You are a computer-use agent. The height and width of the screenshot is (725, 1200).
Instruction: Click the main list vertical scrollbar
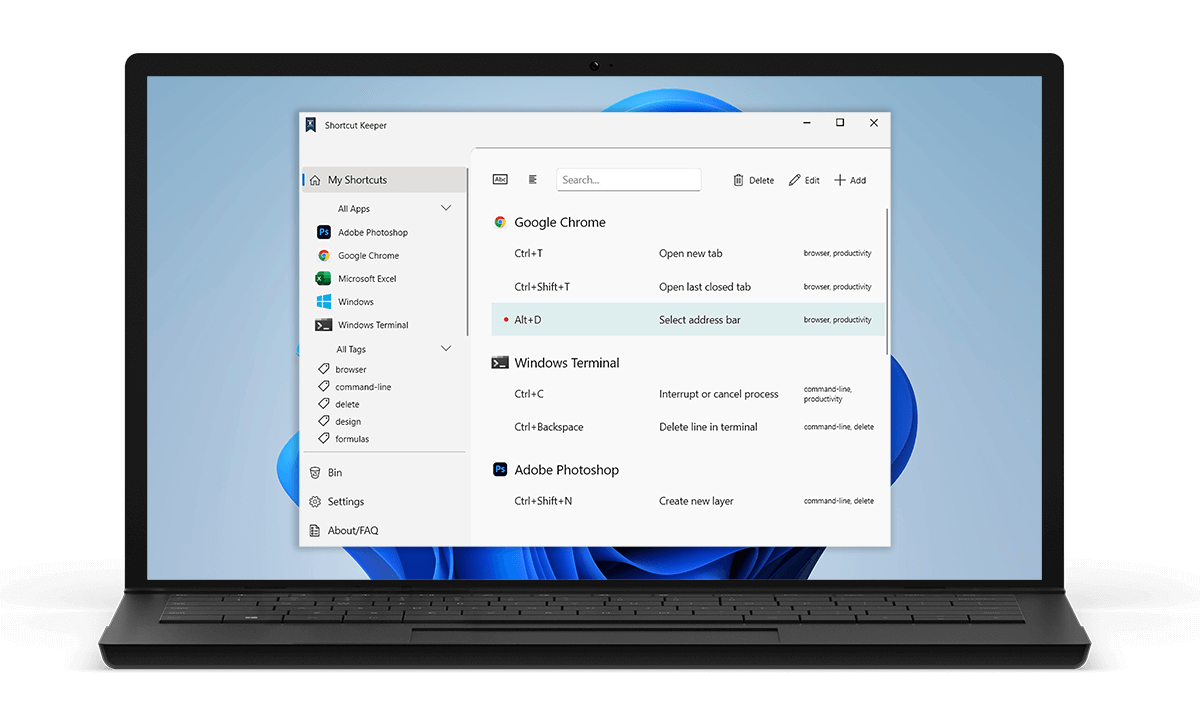coord(887,280)
